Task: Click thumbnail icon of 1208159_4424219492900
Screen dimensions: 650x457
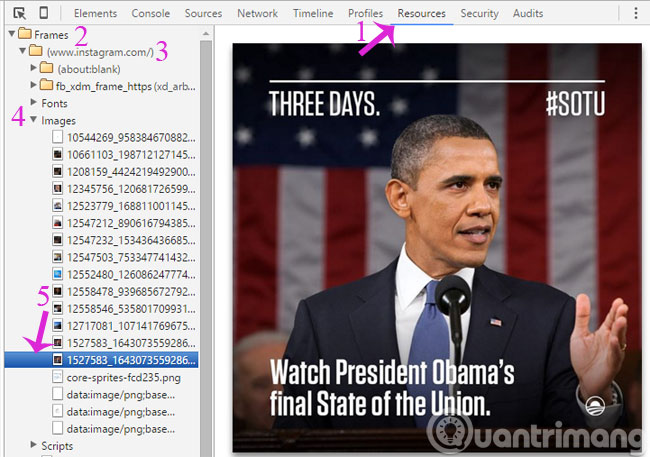Action: click(x=58, y=171)
